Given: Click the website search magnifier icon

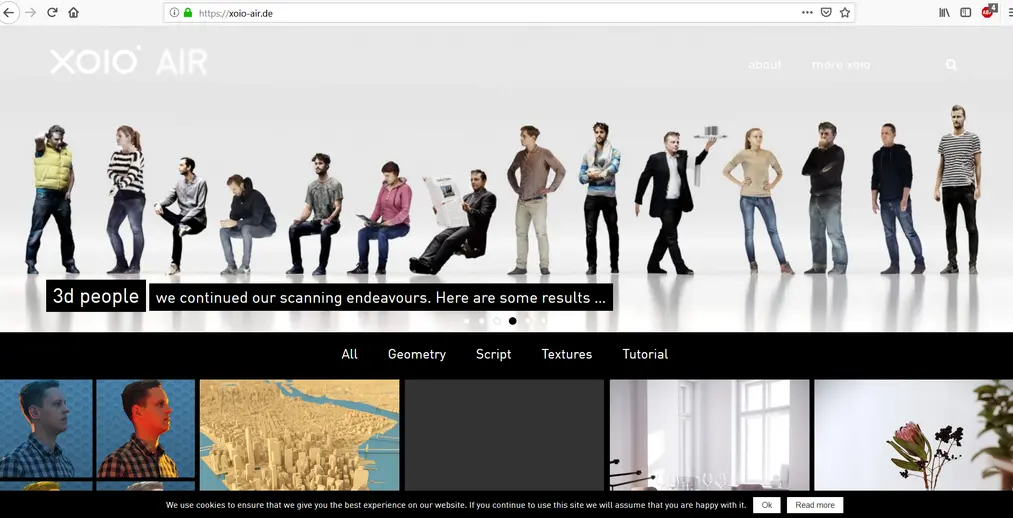Looking at the screenshot, I should 951,65.
